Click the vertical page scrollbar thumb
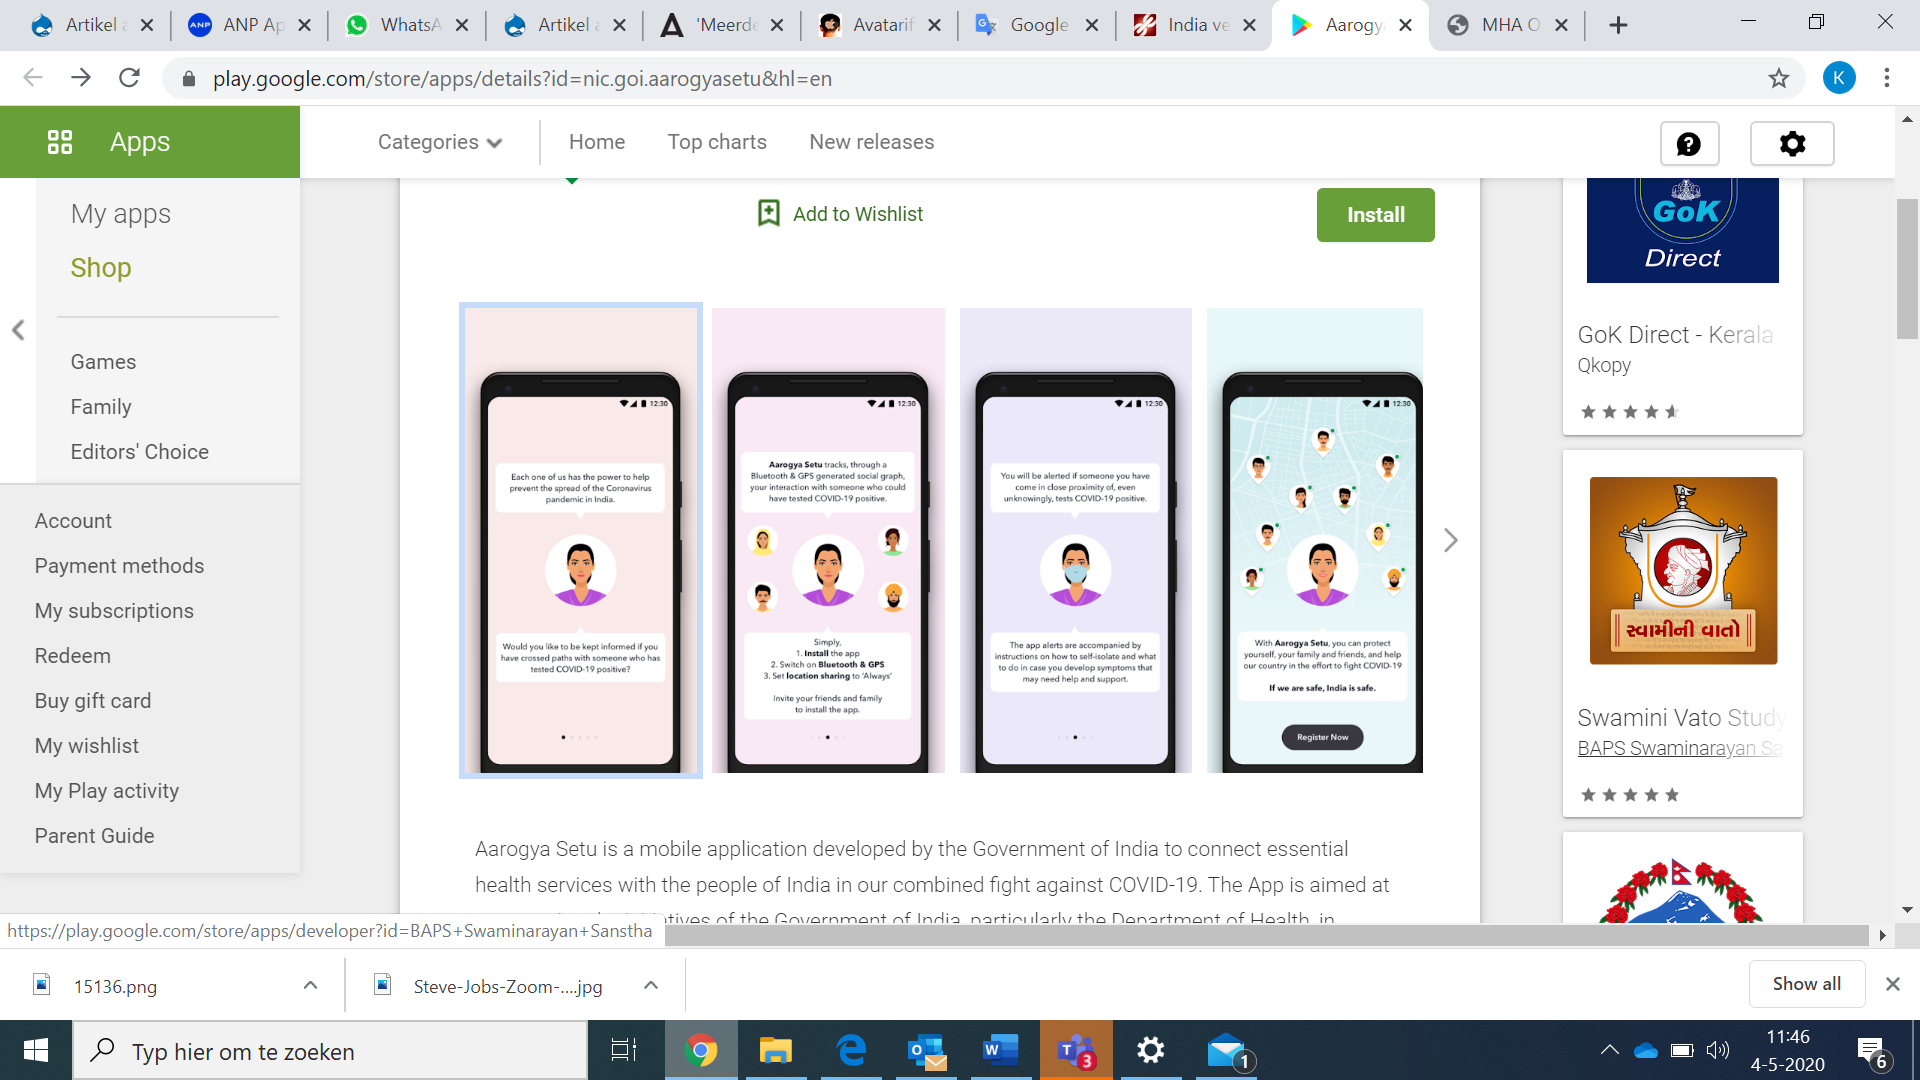1920x1080 pixels. click(1907, 268)
